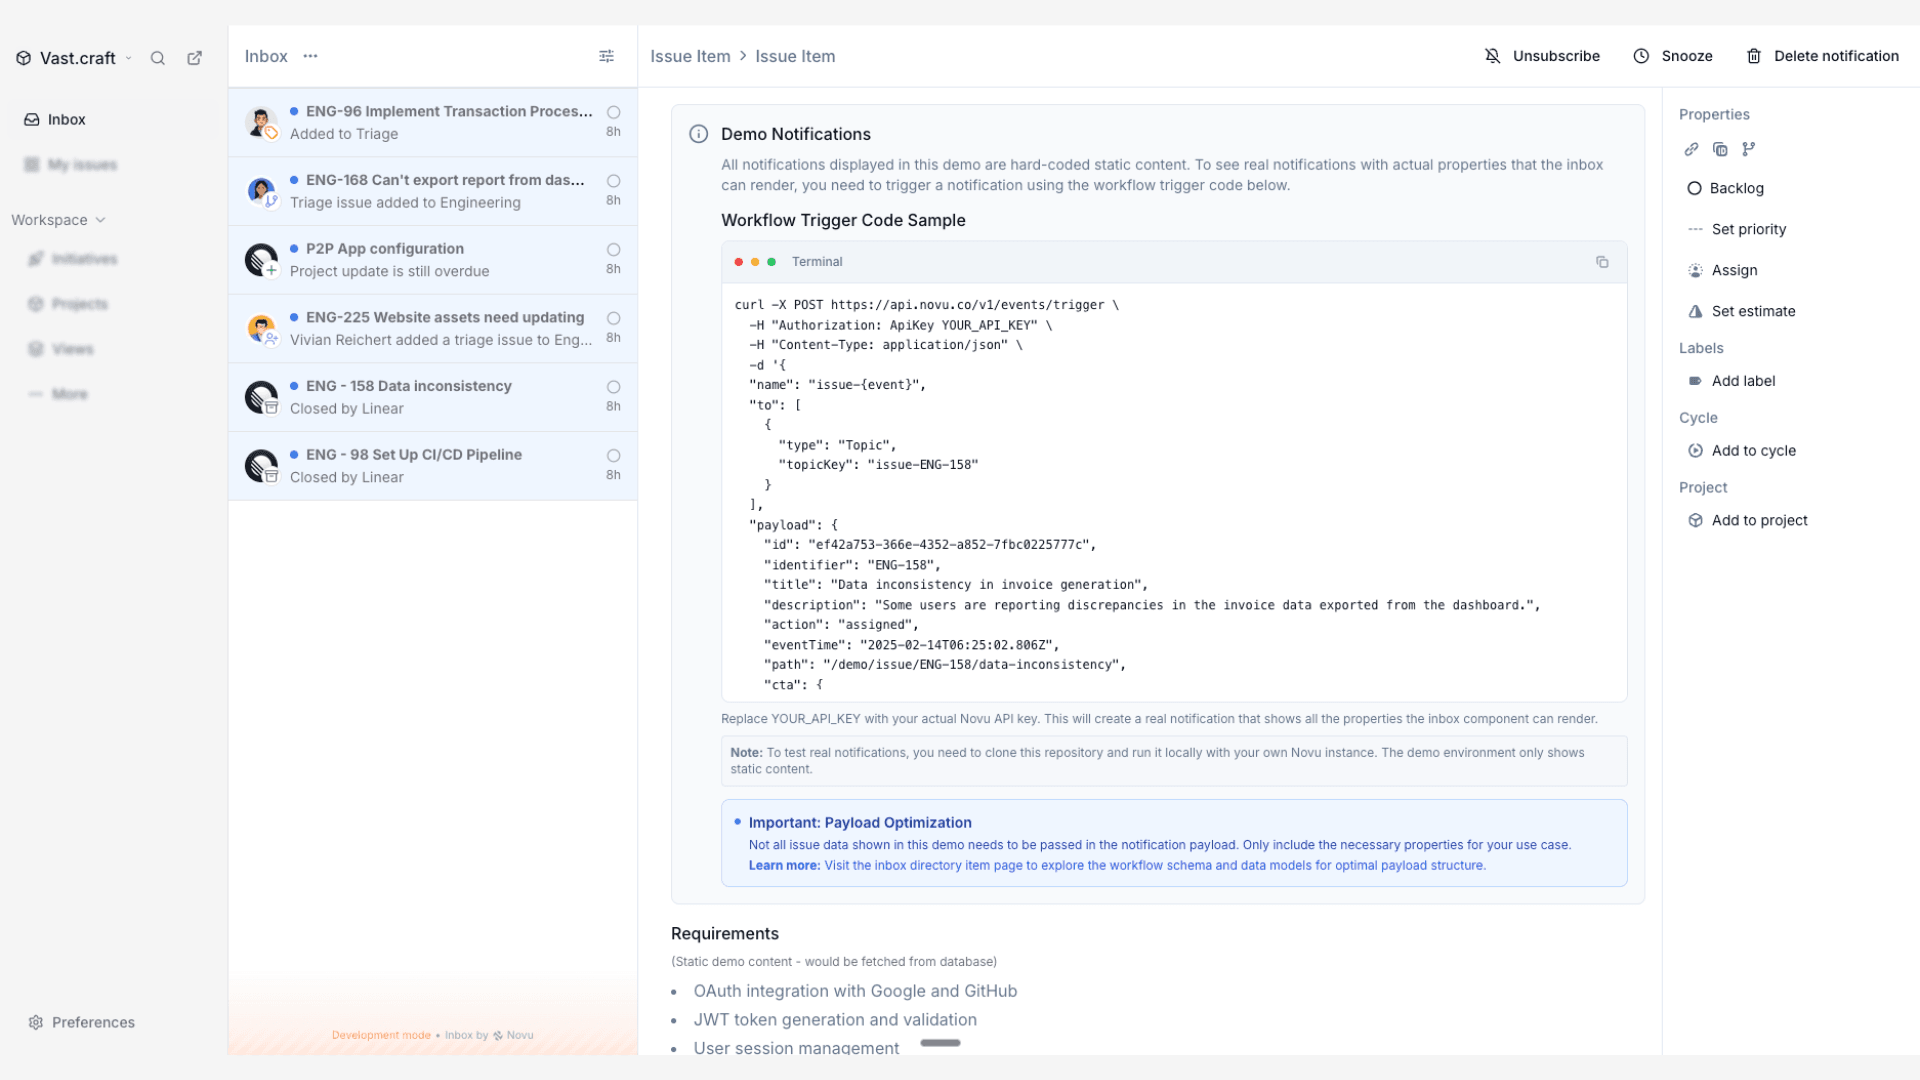The height and width of the screenshot is (1080, 1920).
Task: Open ENG - 158 Data inconsistency notification
Action: [433, 397]
